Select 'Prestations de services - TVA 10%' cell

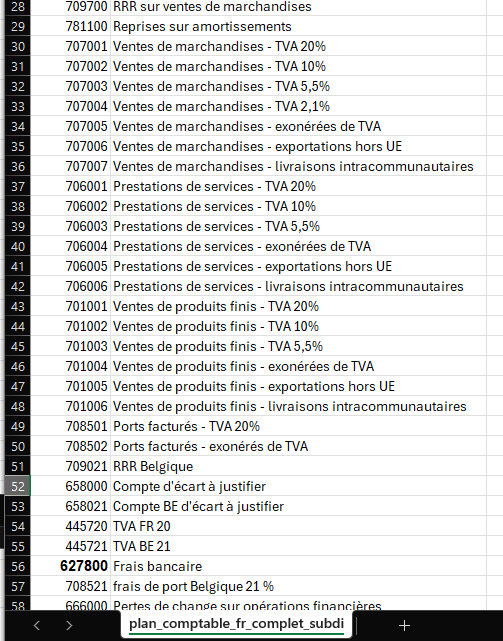[298, 206]
